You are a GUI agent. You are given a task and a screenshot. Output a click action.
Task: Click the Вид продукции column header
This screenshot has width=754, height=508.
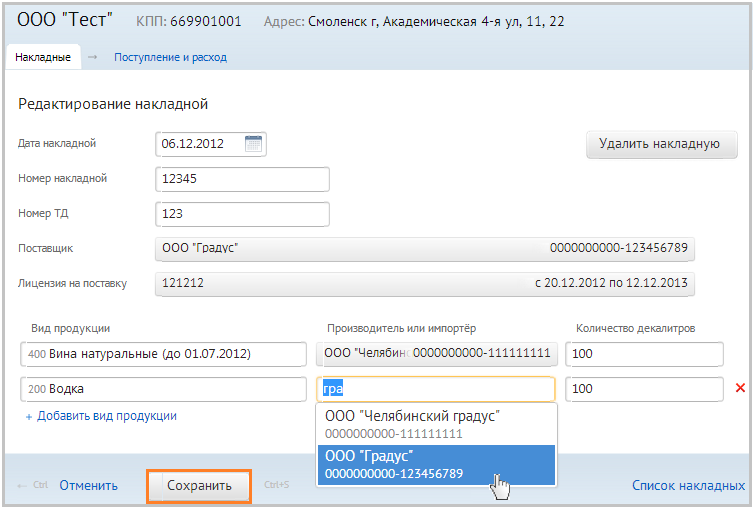[x=71, y=328]
